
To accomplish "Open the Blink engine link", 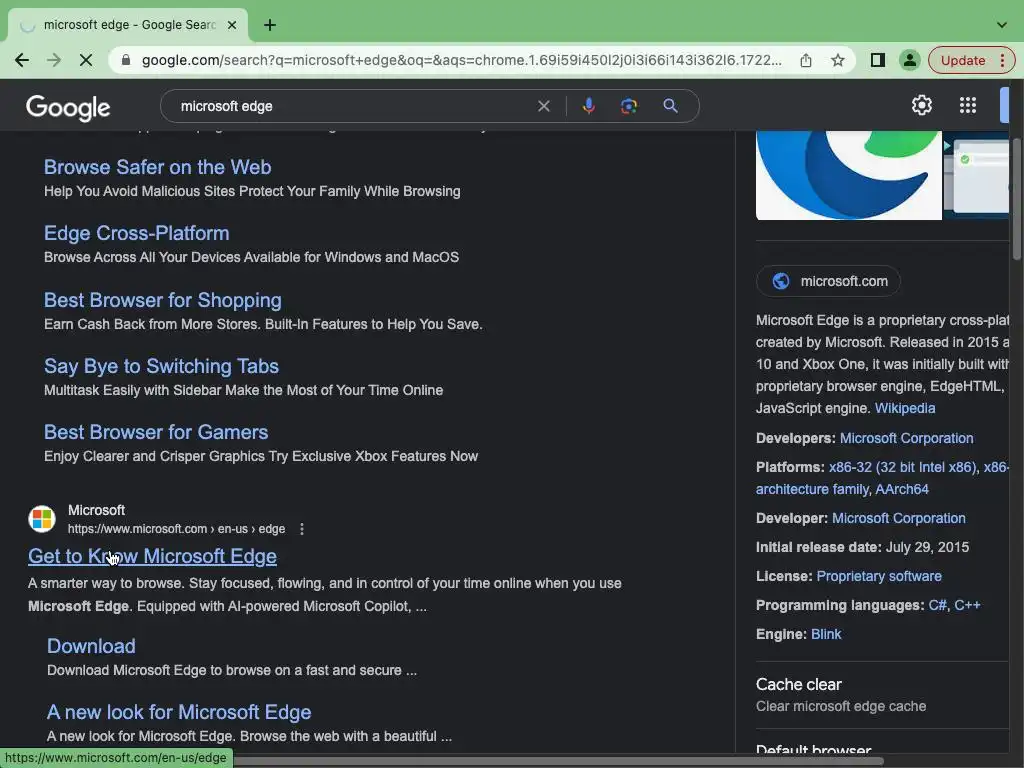I will click(x=826, y=634).
